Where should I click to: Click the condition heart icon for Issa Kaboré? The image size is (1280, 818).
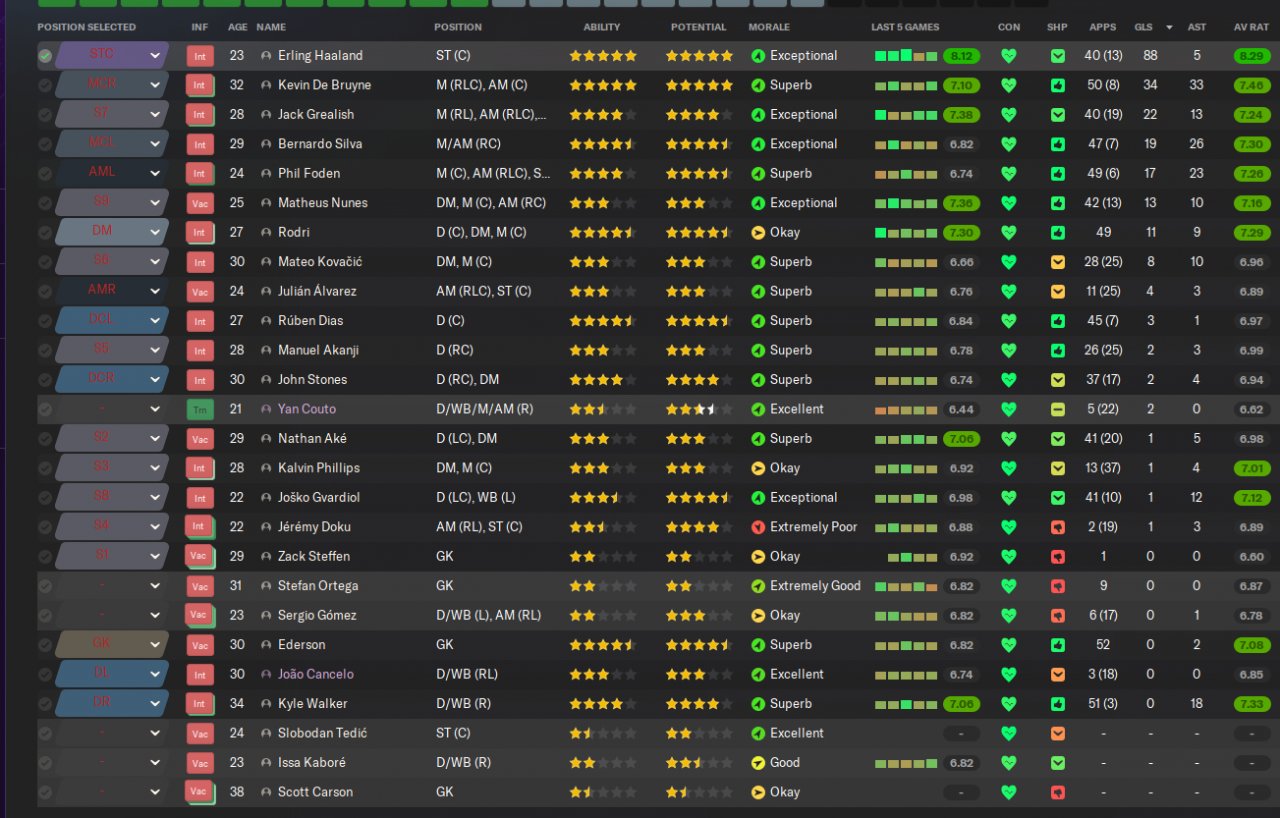point(1008,763)
